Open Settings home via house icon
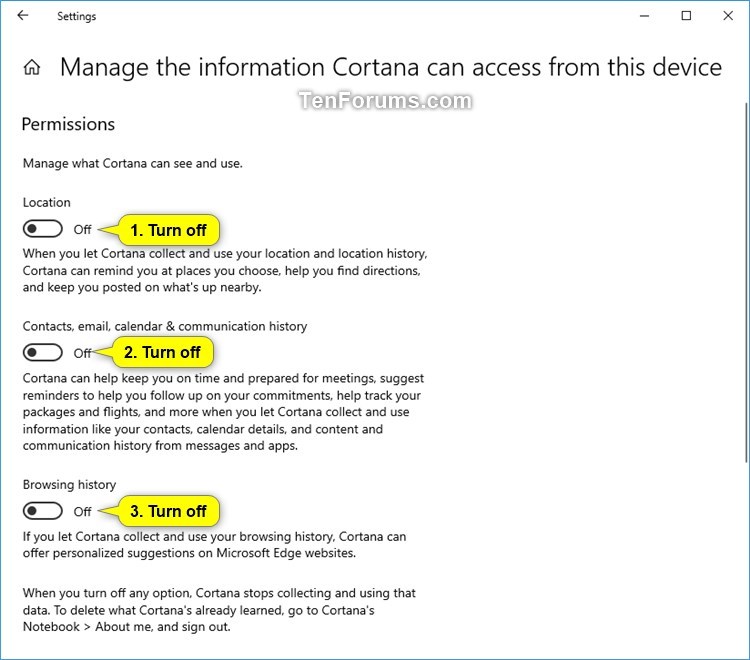The image size is (750, 660). (x=32, y=67)
